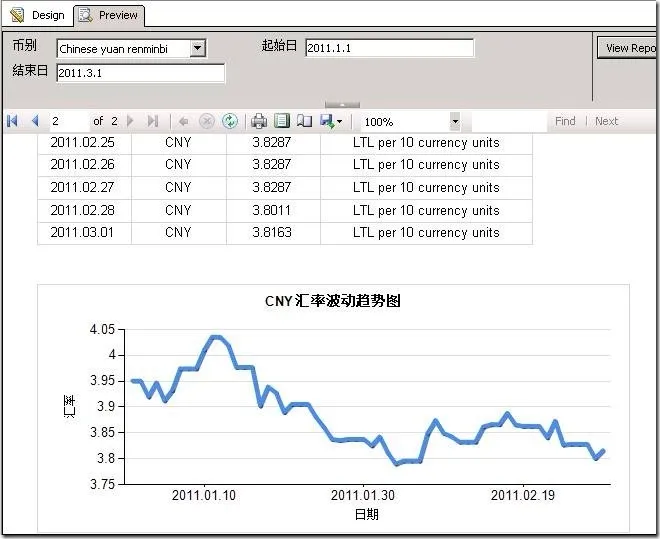The height and width of the screenshot is (539, 660).
Task: Stop report rendering icon
Action: (x=206, y=121)
